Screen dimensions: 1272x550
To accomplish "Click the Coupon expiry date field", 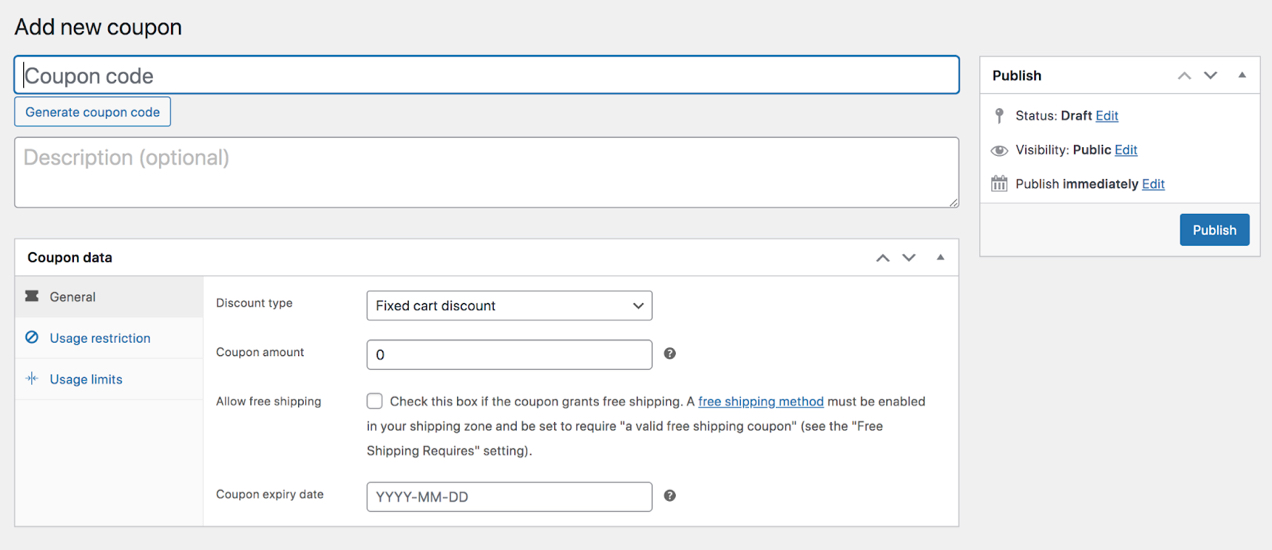I will 509,496.
